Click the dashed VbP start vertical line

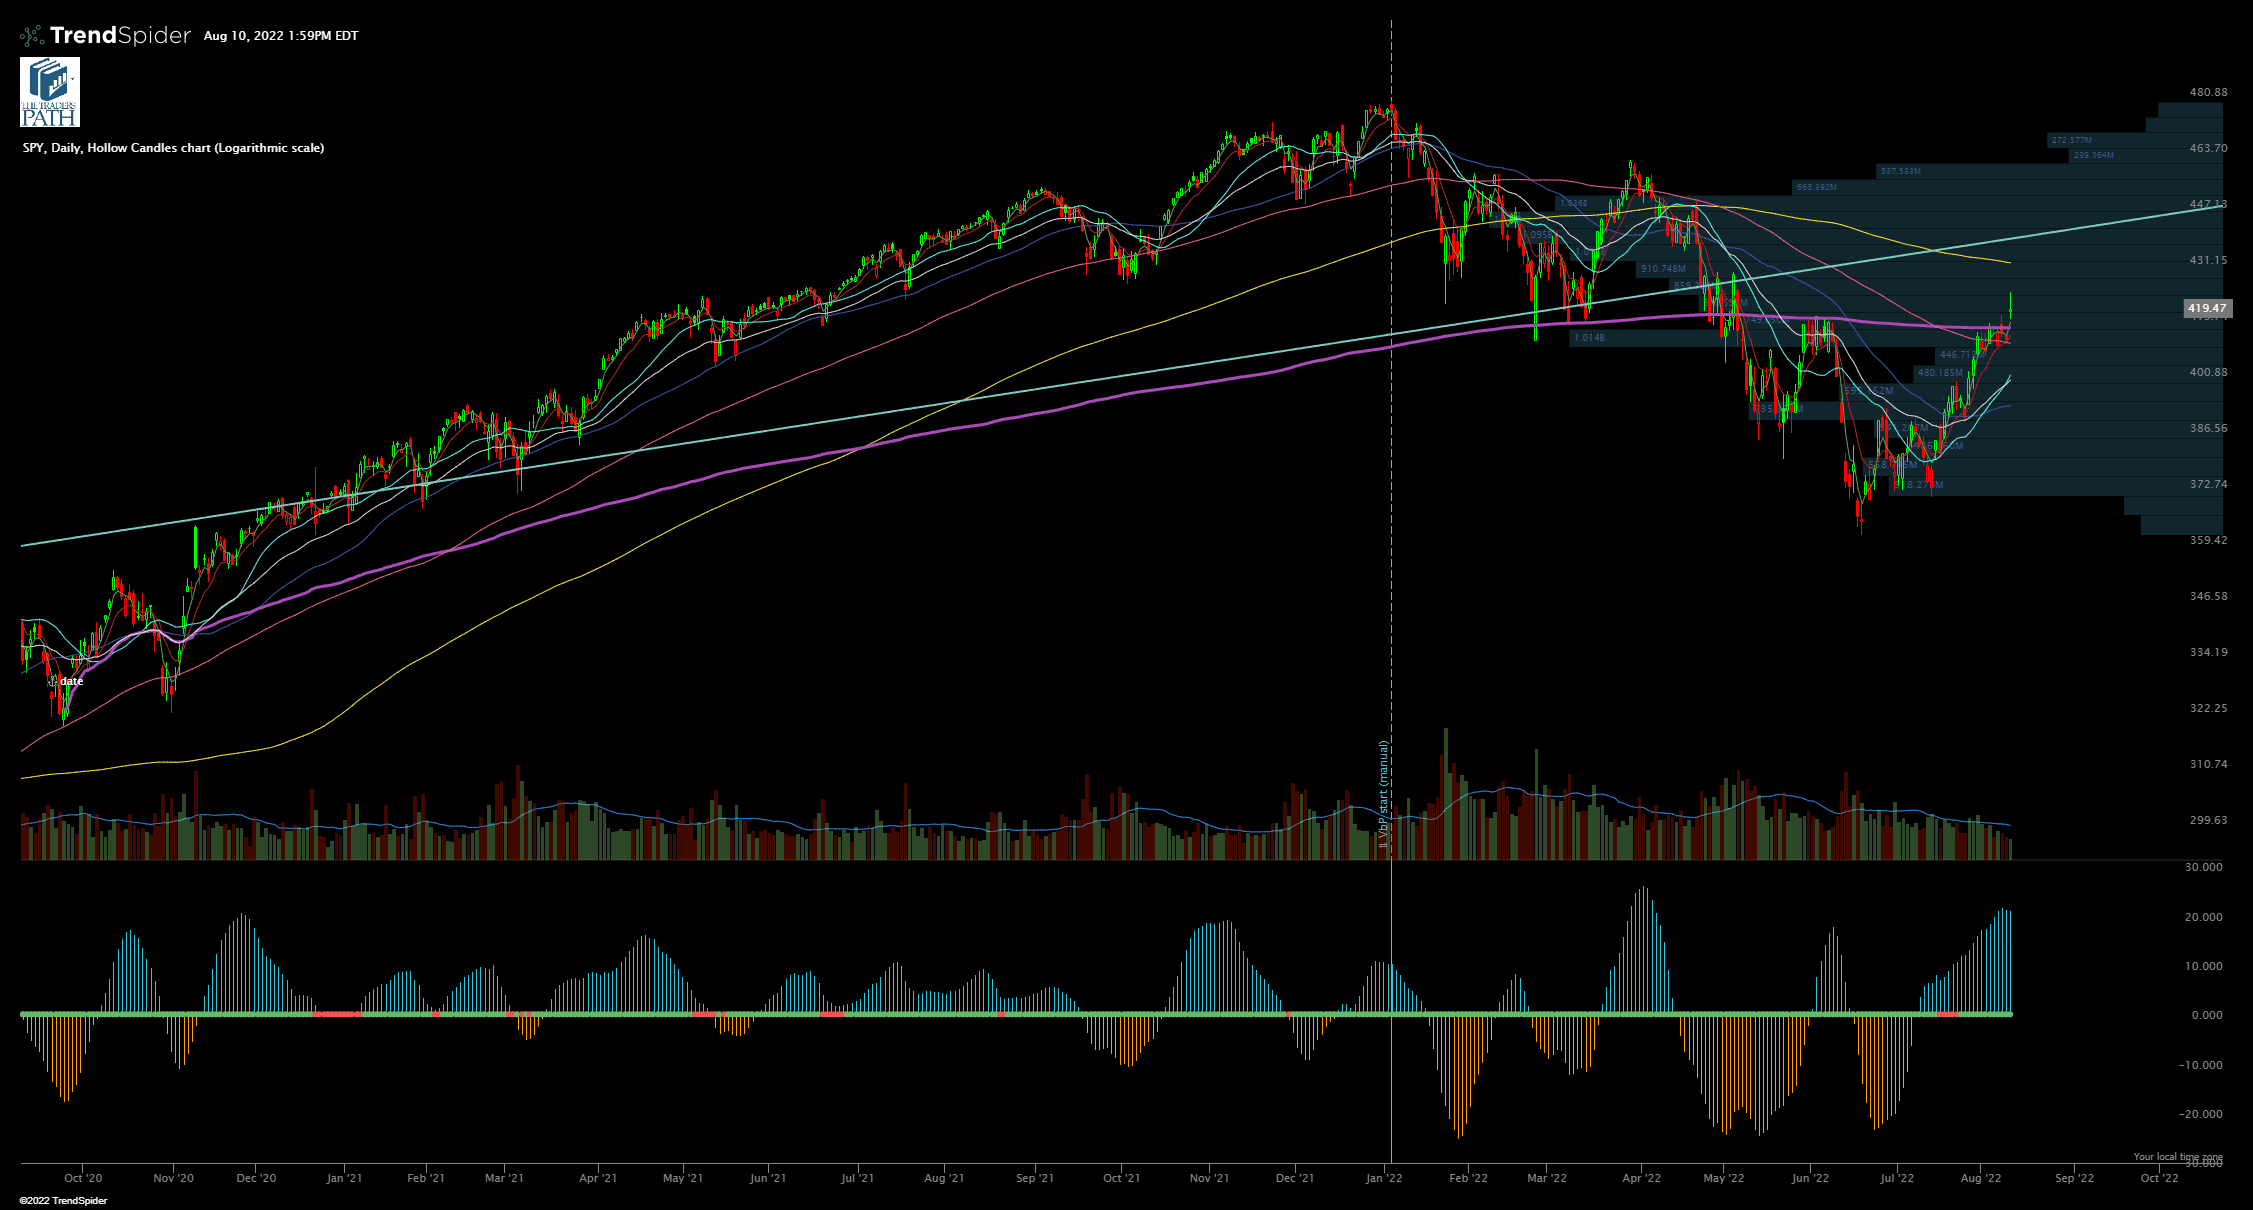tap(1390, 500)
